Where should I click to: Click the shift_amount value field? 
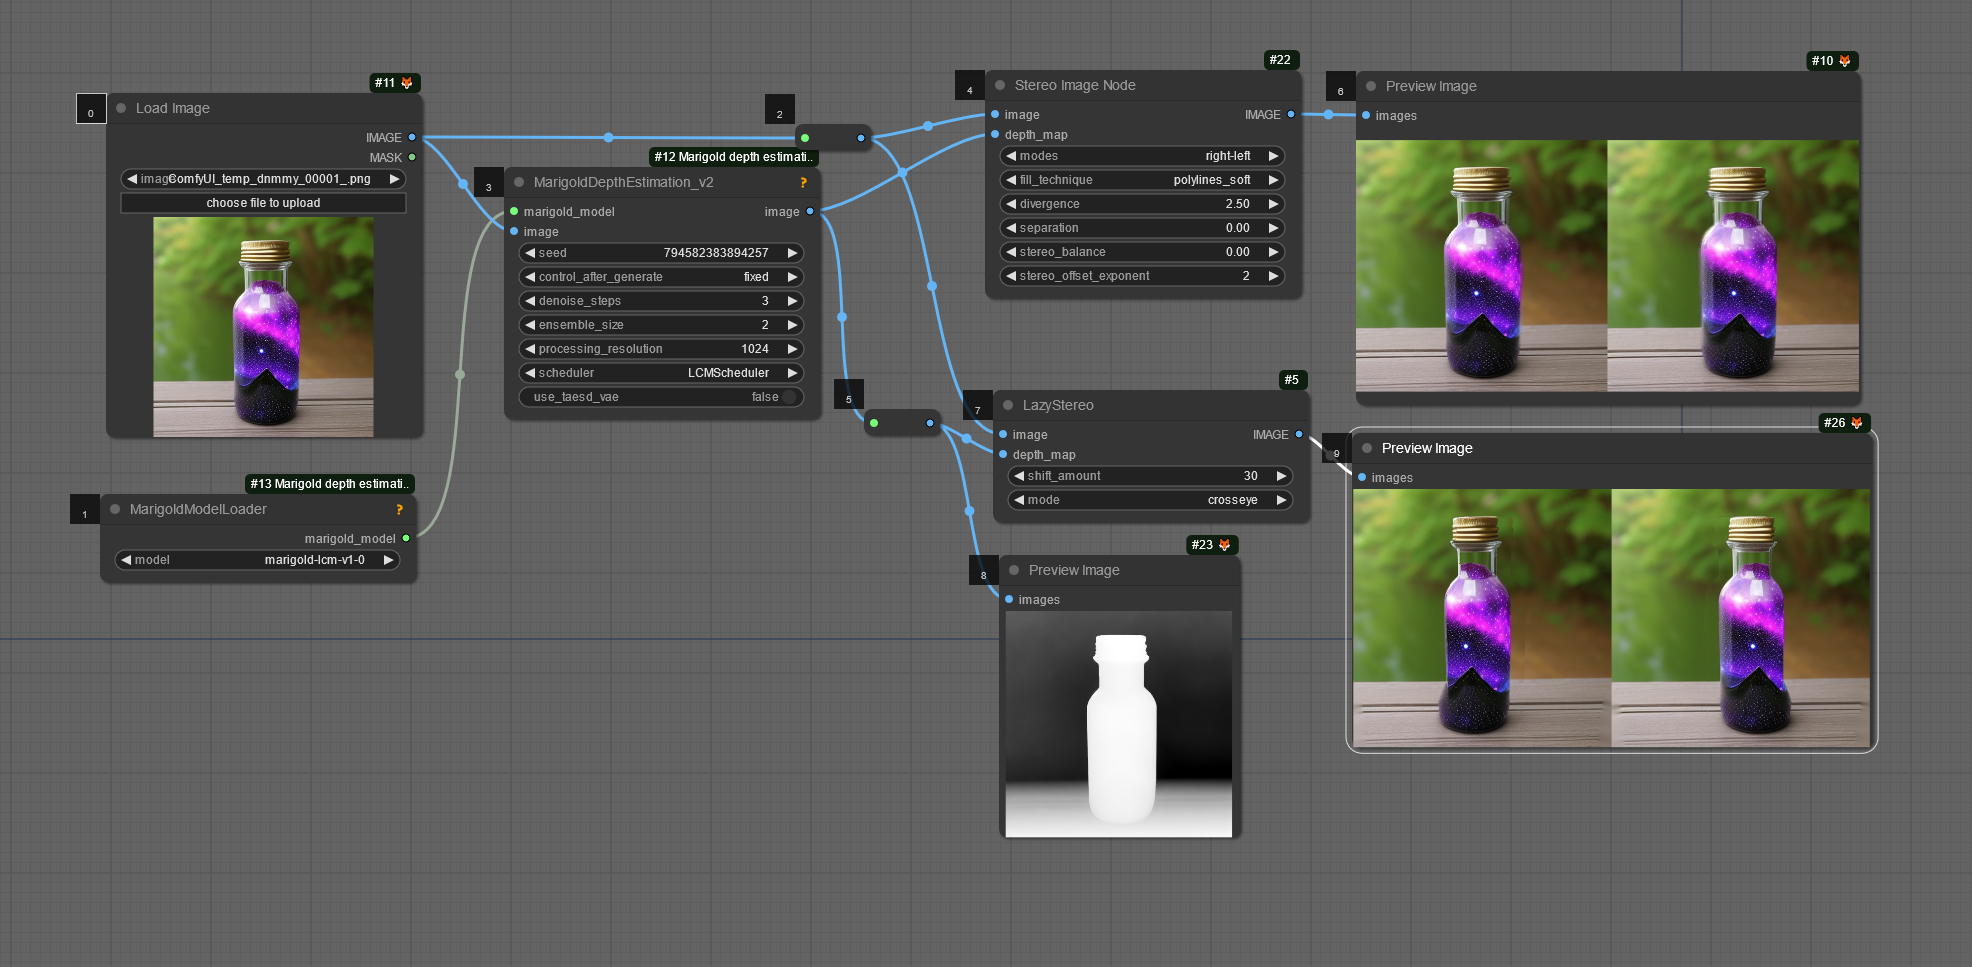pos(1150,476)
